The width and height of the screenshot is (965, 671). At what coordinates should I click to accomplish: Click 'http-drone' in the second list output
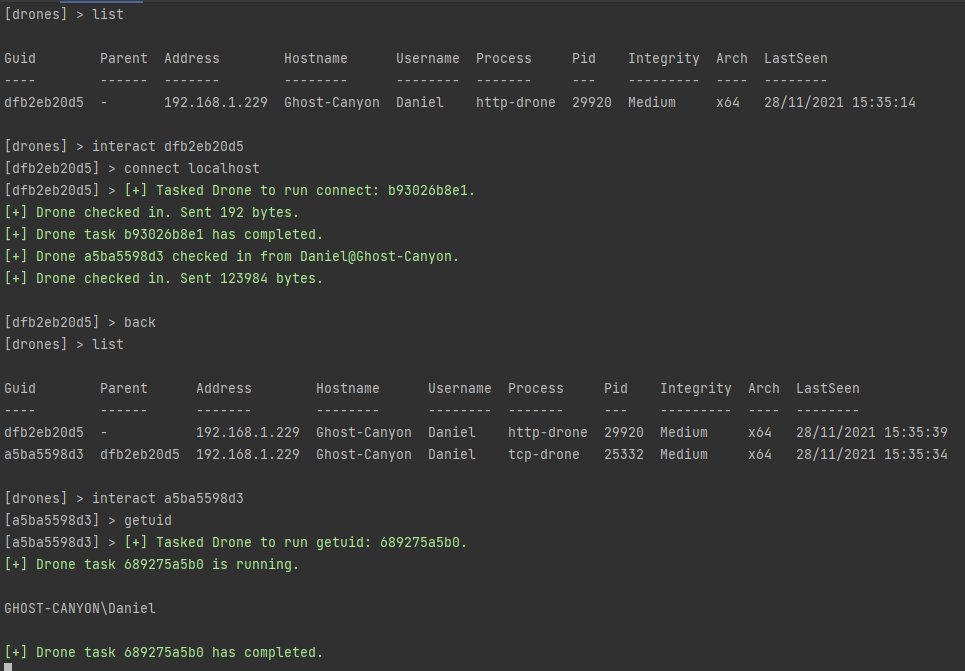[x=547, y=433]
